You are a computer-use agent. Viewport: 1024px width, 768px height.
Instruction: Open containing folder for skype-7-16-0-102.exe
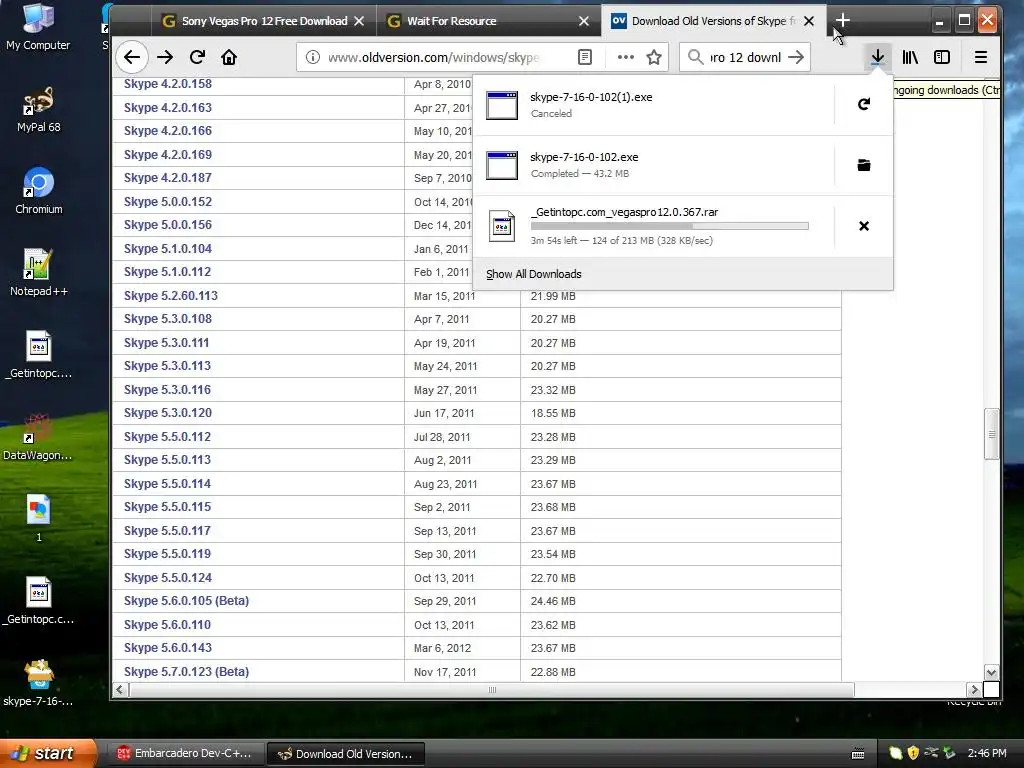(863, 165)
